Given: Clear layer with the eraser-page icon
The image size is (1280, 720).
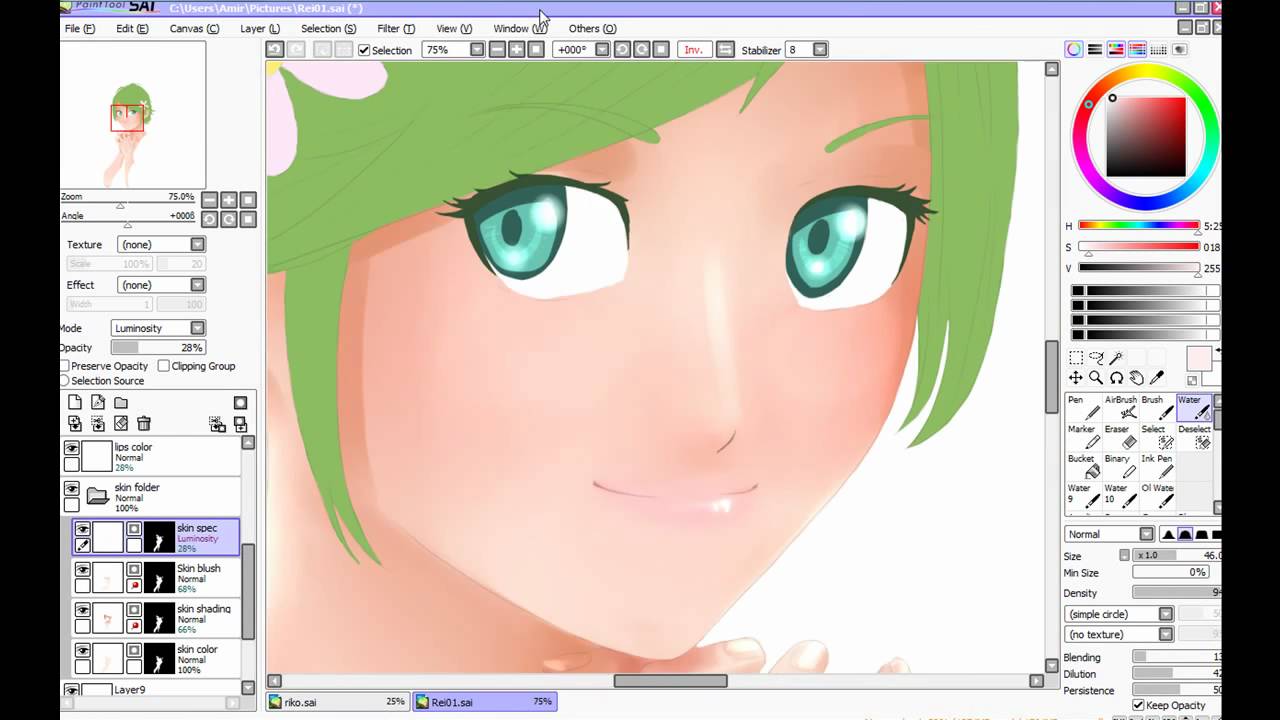Looking at the screenshot, I should (x=121, y=424).
